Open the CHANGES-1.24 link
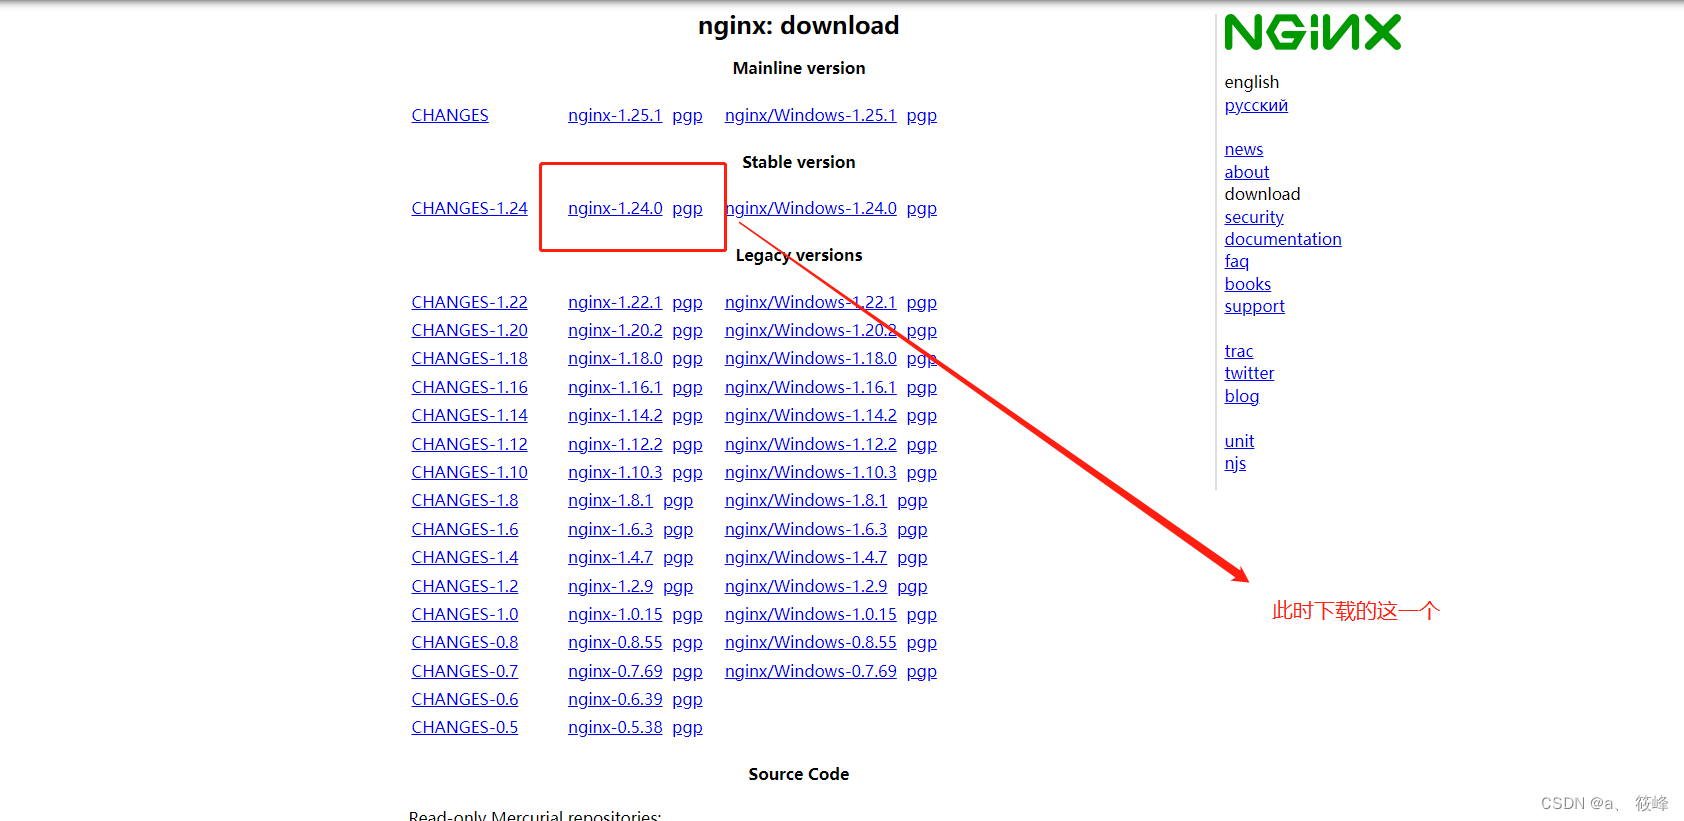This screenshot has height=821, width=1684. tap(469, 208)
